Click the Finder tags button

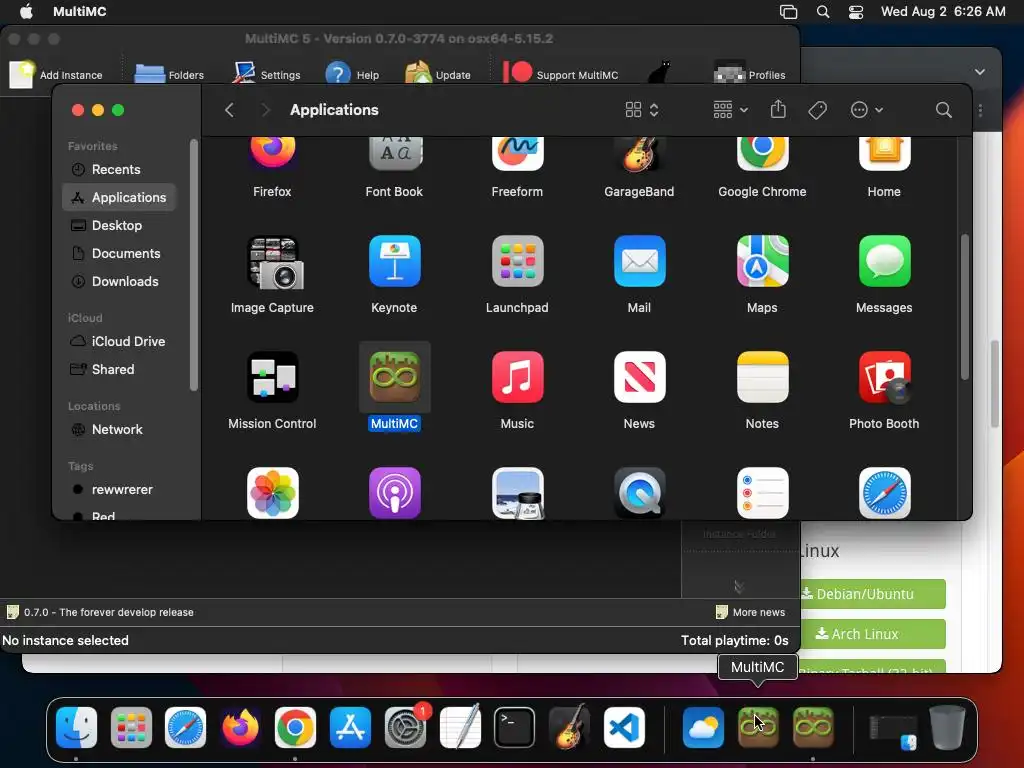(x=817, y=110)
